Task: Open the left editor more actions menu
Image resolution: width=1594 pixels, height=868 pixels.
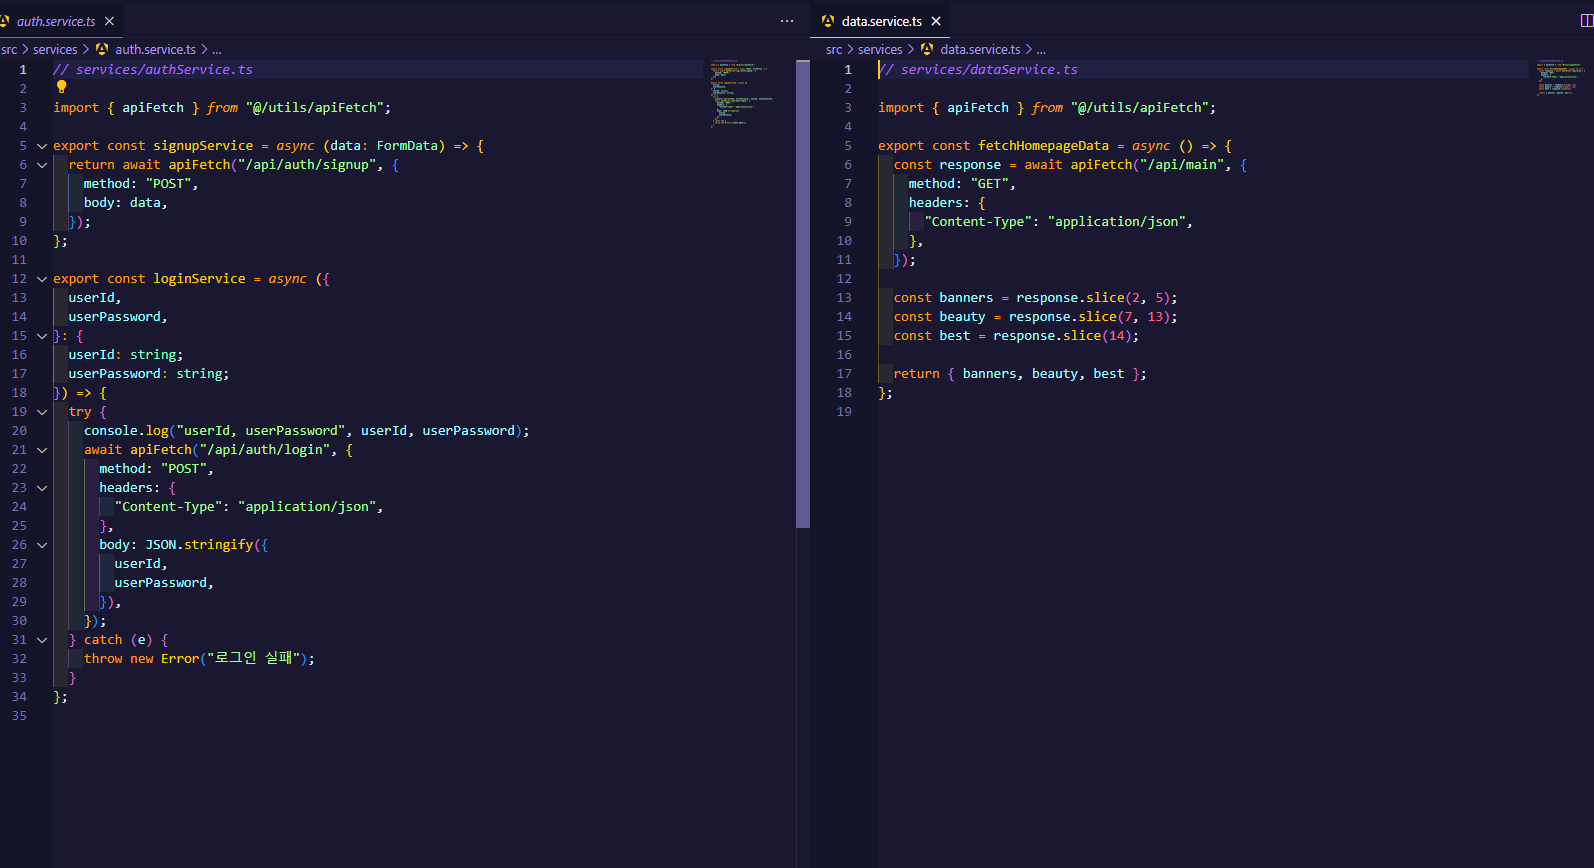Action: [787, 21]
